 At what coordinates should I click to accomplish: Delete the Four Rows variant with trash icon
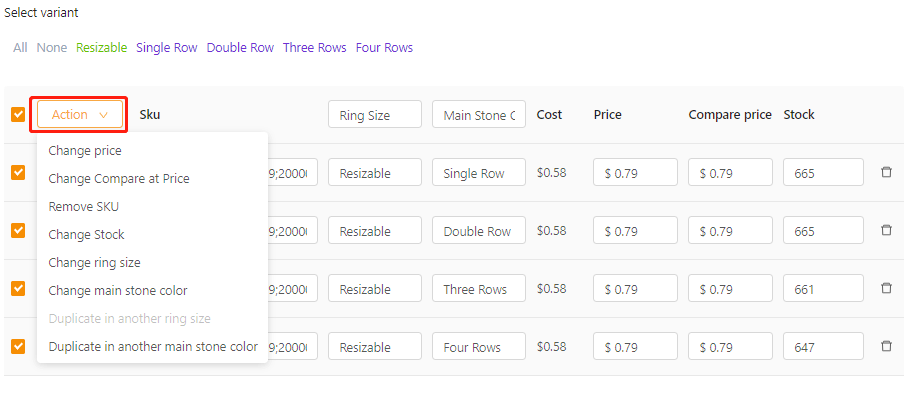tap(886, 346)
